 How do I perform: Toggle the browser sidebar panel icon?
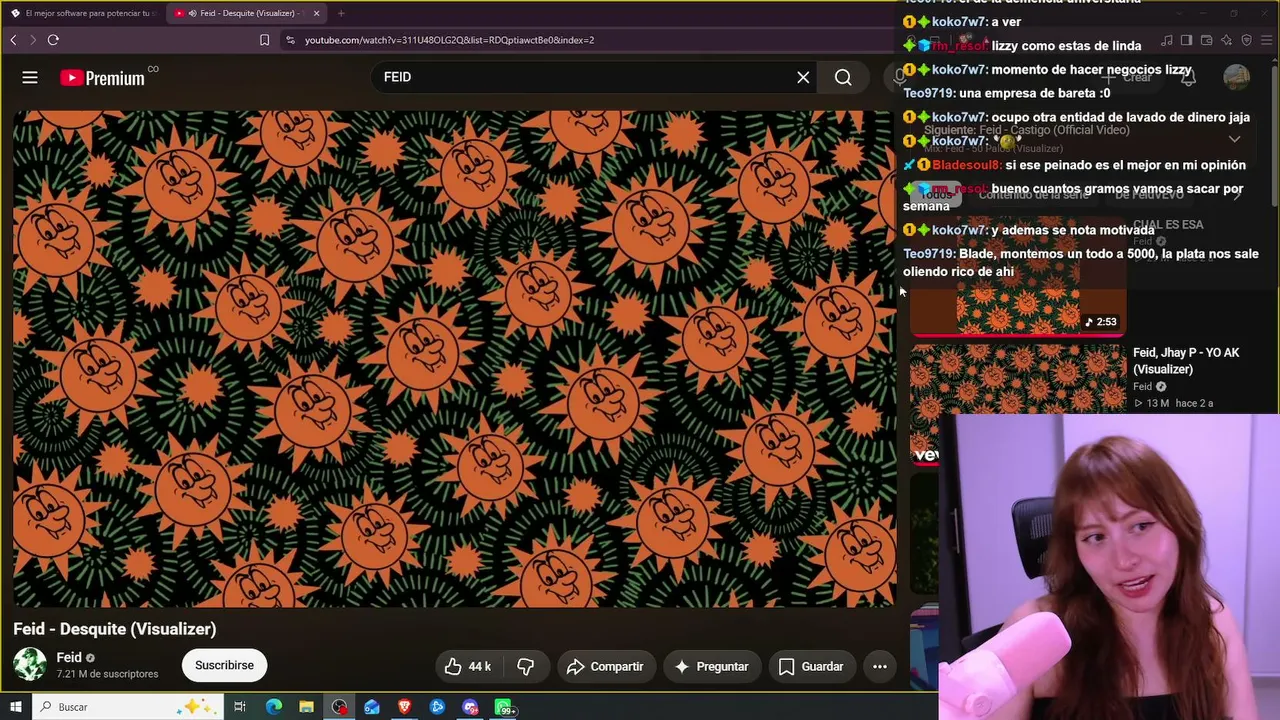[1186, 40]
